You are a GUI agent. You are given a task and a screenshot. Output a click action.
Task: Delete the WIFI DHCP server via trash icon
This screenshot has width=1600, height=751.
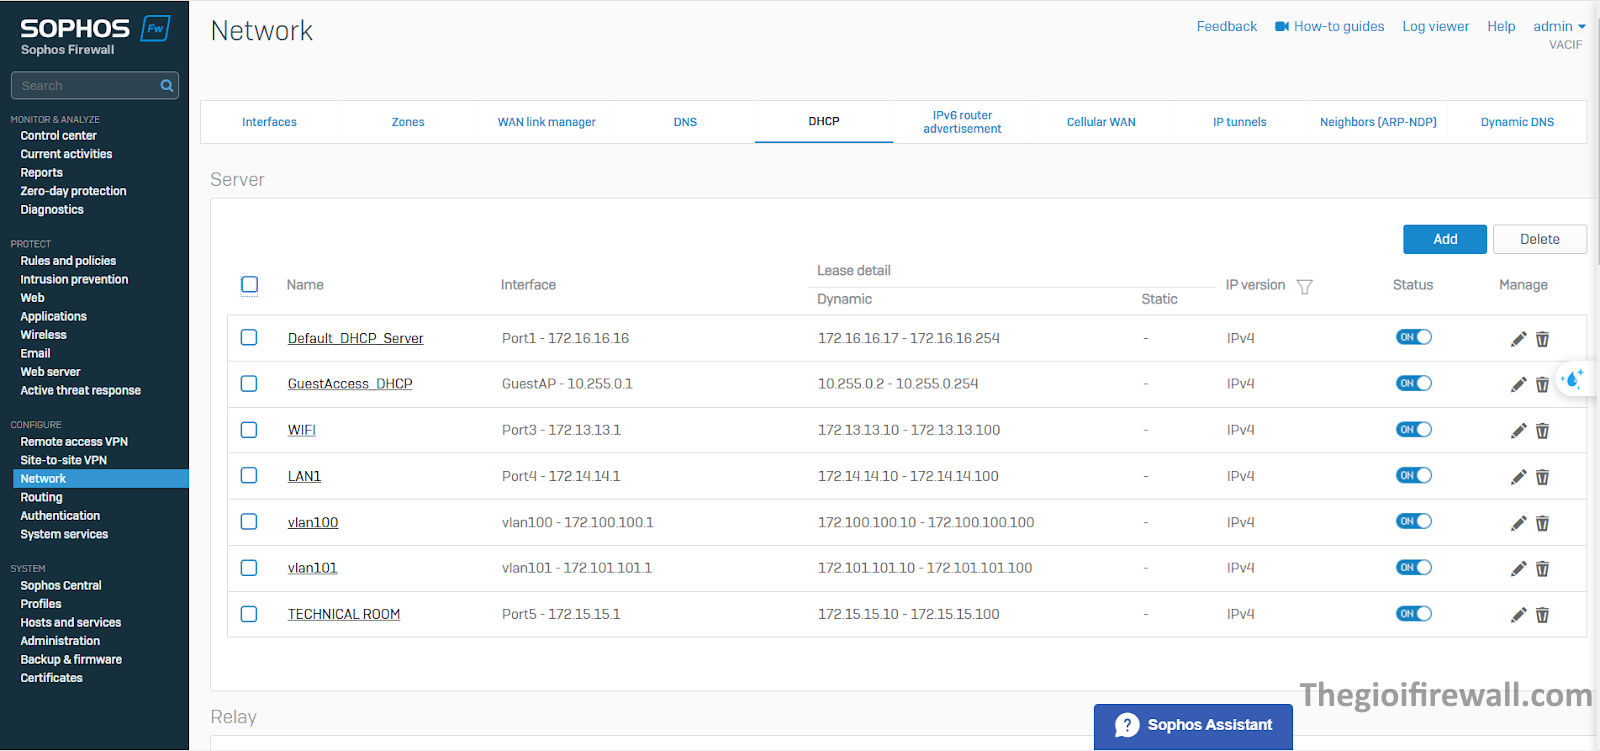(x=1542, y=431)
